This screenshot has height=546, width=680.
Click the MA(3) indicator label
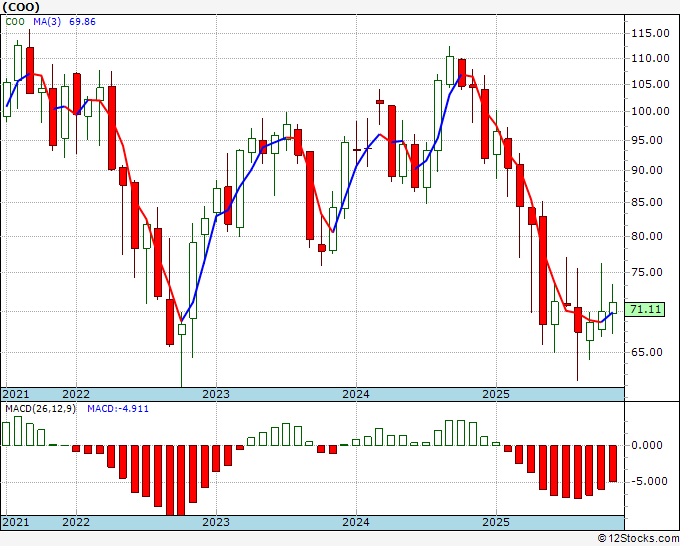(x=47, y=22)
